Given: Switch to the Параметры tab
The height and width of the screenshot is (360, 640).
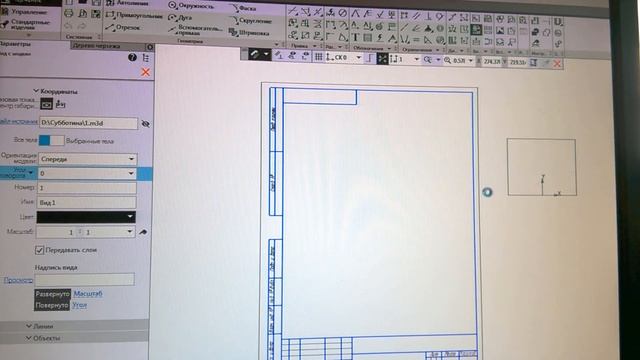Looking at the screenshot, I should pyautogui.click(x=16, y=43).
